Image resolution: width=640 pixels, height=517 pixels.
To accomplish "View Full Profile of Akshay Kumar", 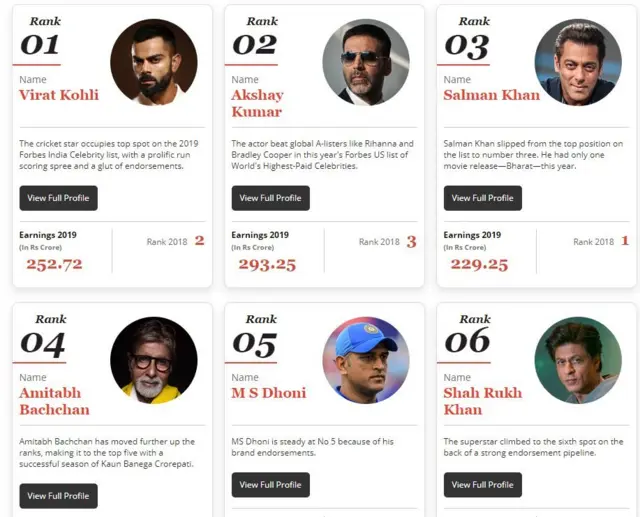I will [270, 198].
